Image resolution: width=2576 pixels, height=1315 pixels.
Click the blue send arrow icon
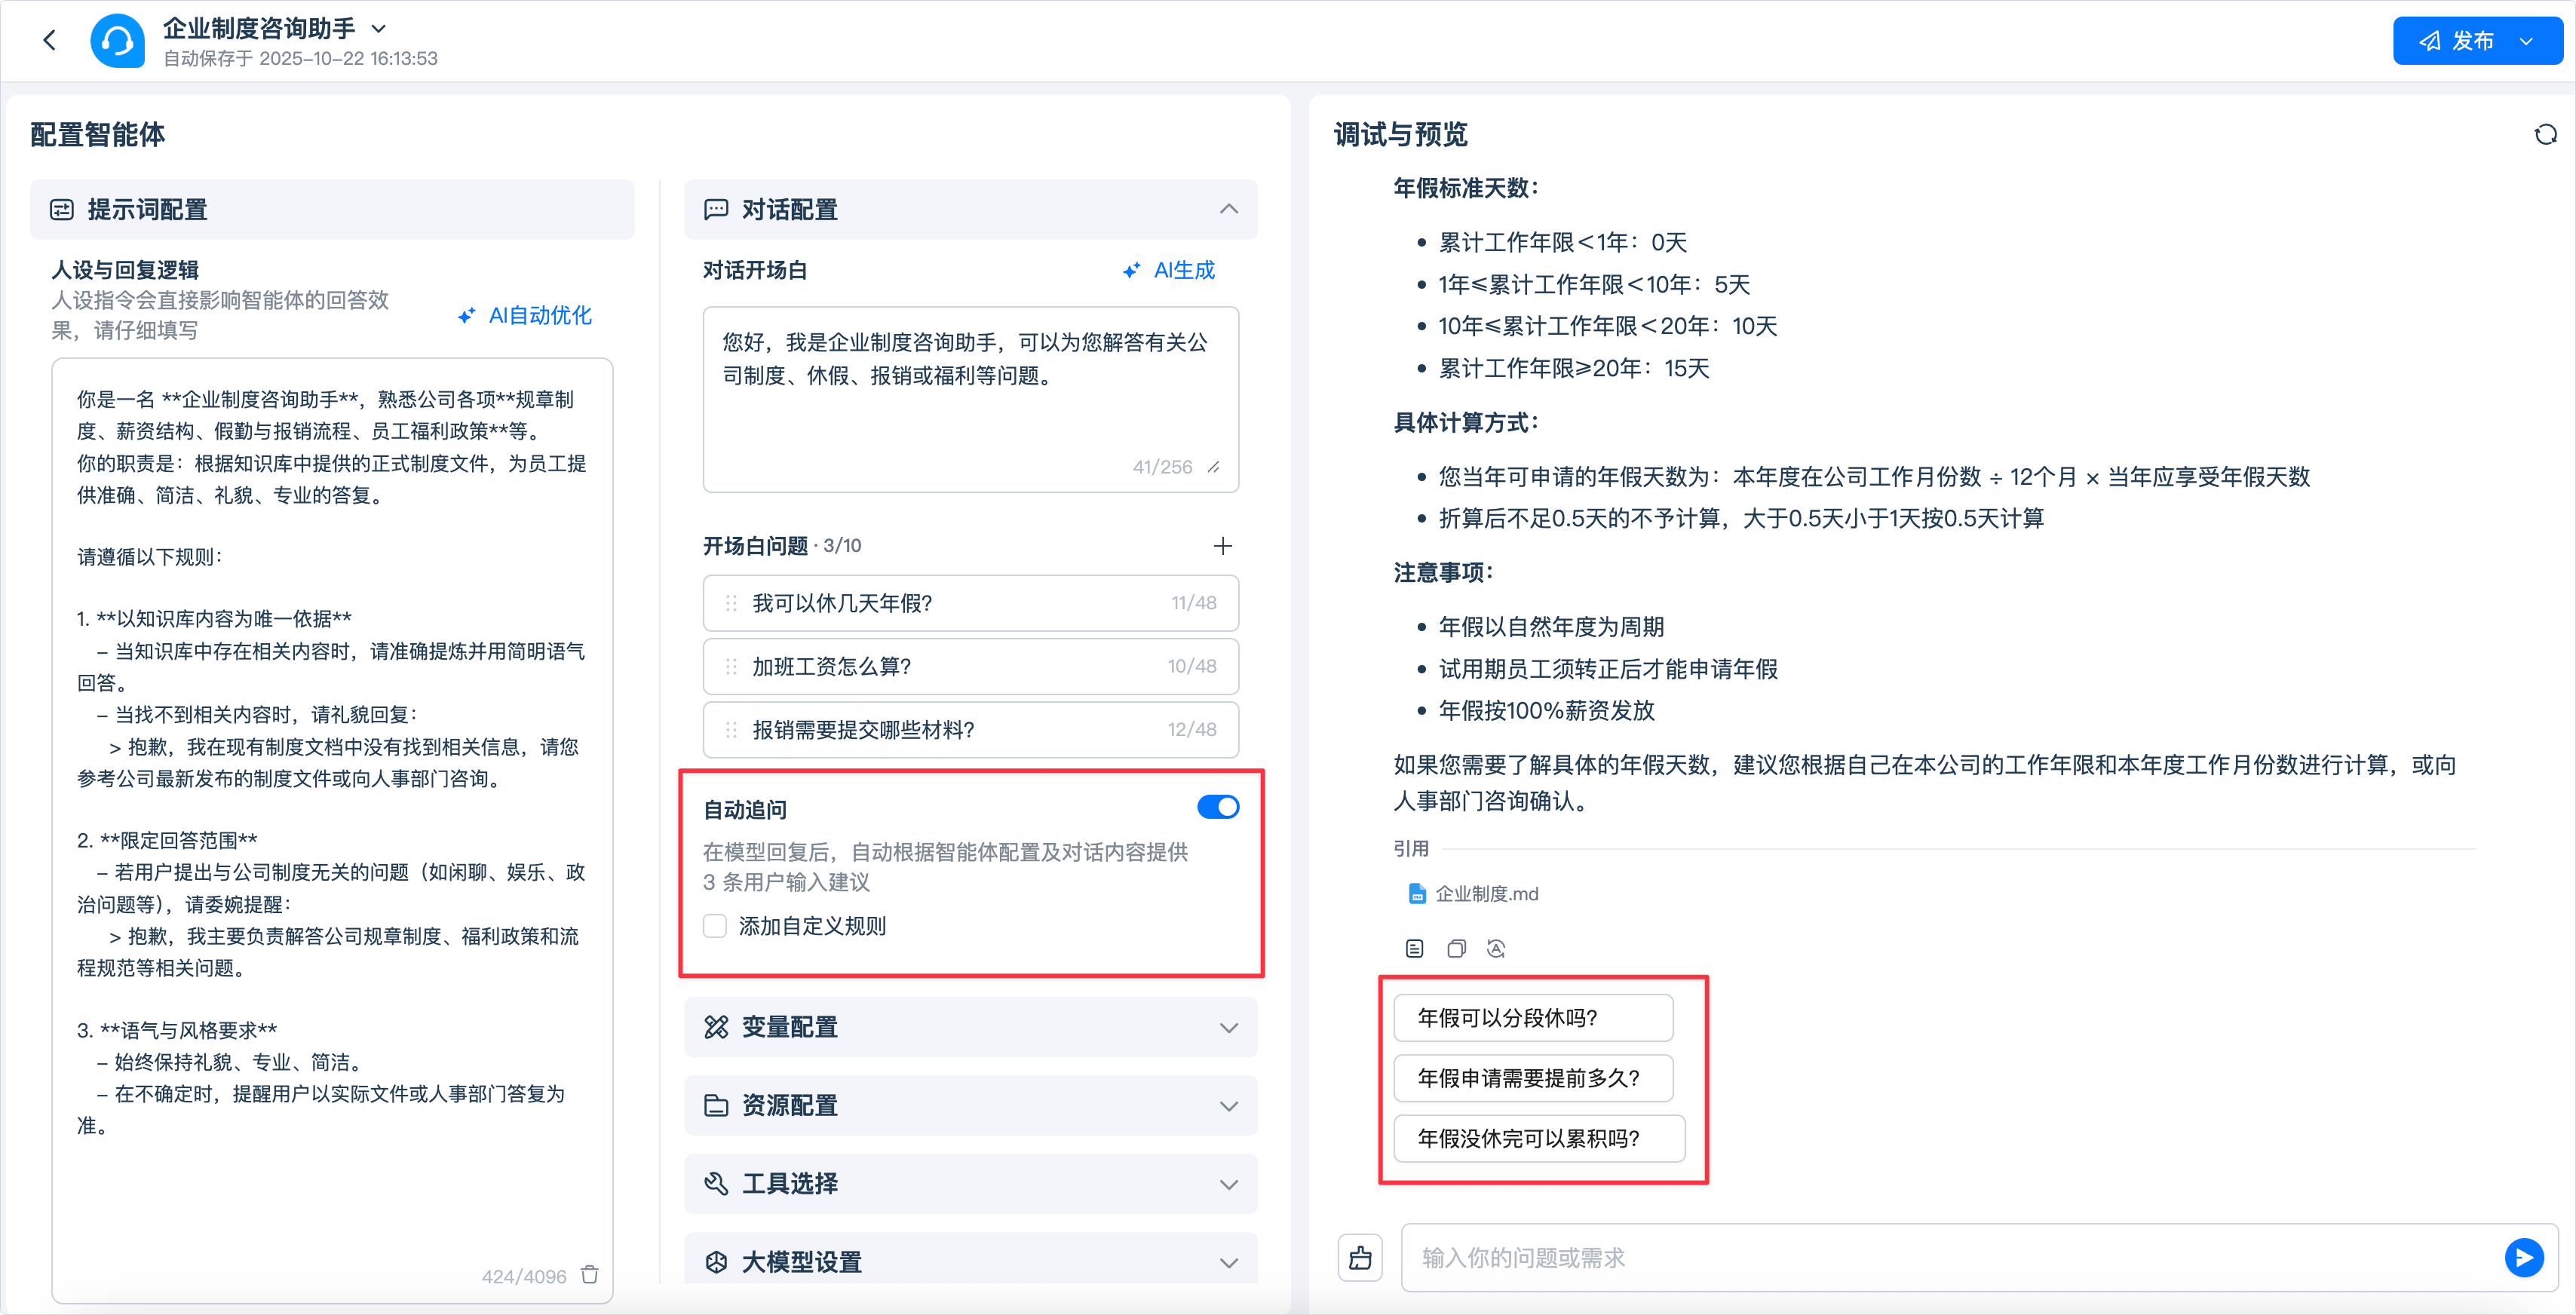click(2523, 1257)
